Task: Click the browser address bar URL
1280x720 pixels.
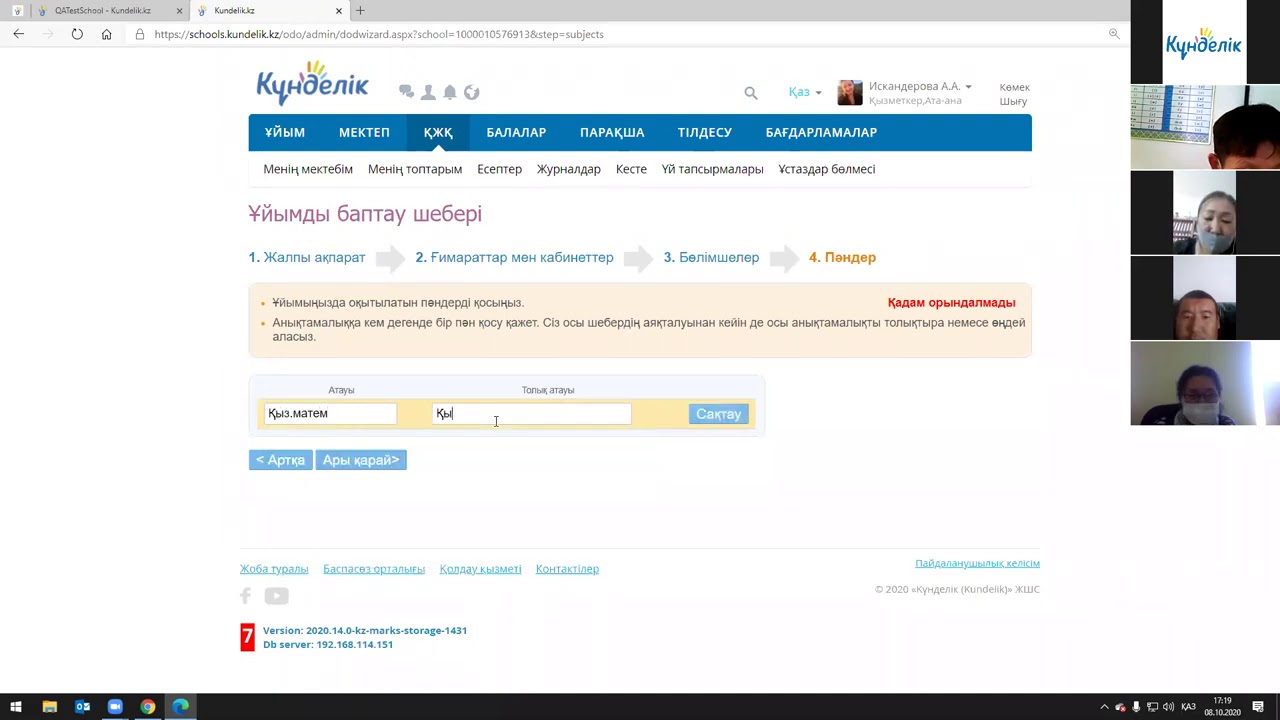Action: tap(379, 34)
